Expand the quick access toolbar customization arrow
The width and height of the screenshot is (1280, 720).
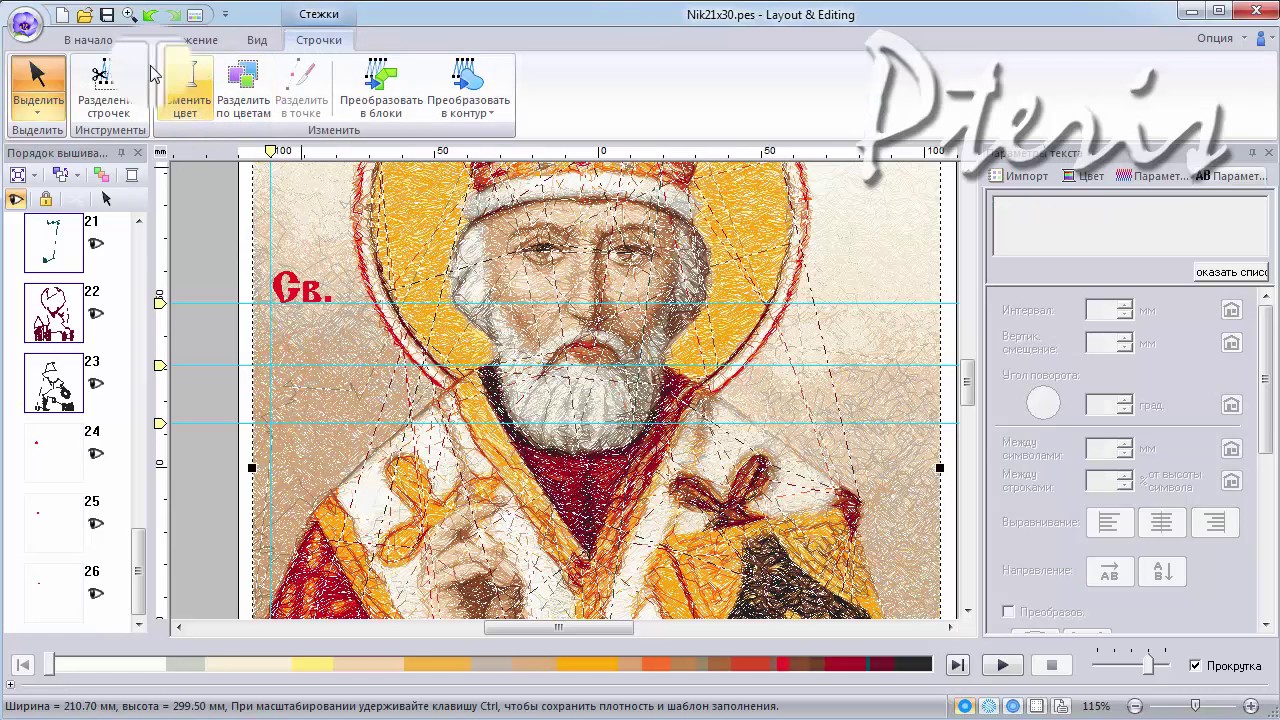tap(225, 15)
